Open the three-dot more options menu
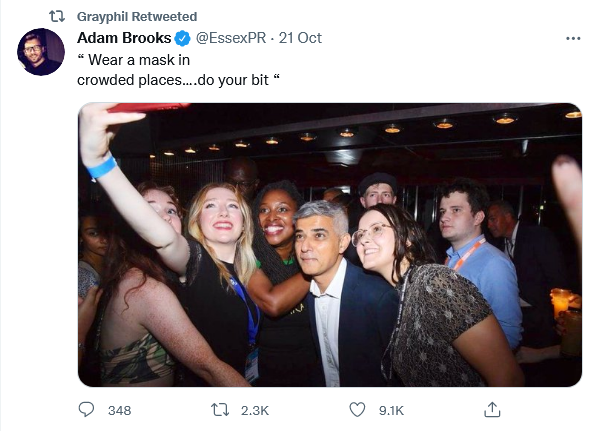The image size is (598, 431). pyautogui.click(x=573, y=38)
